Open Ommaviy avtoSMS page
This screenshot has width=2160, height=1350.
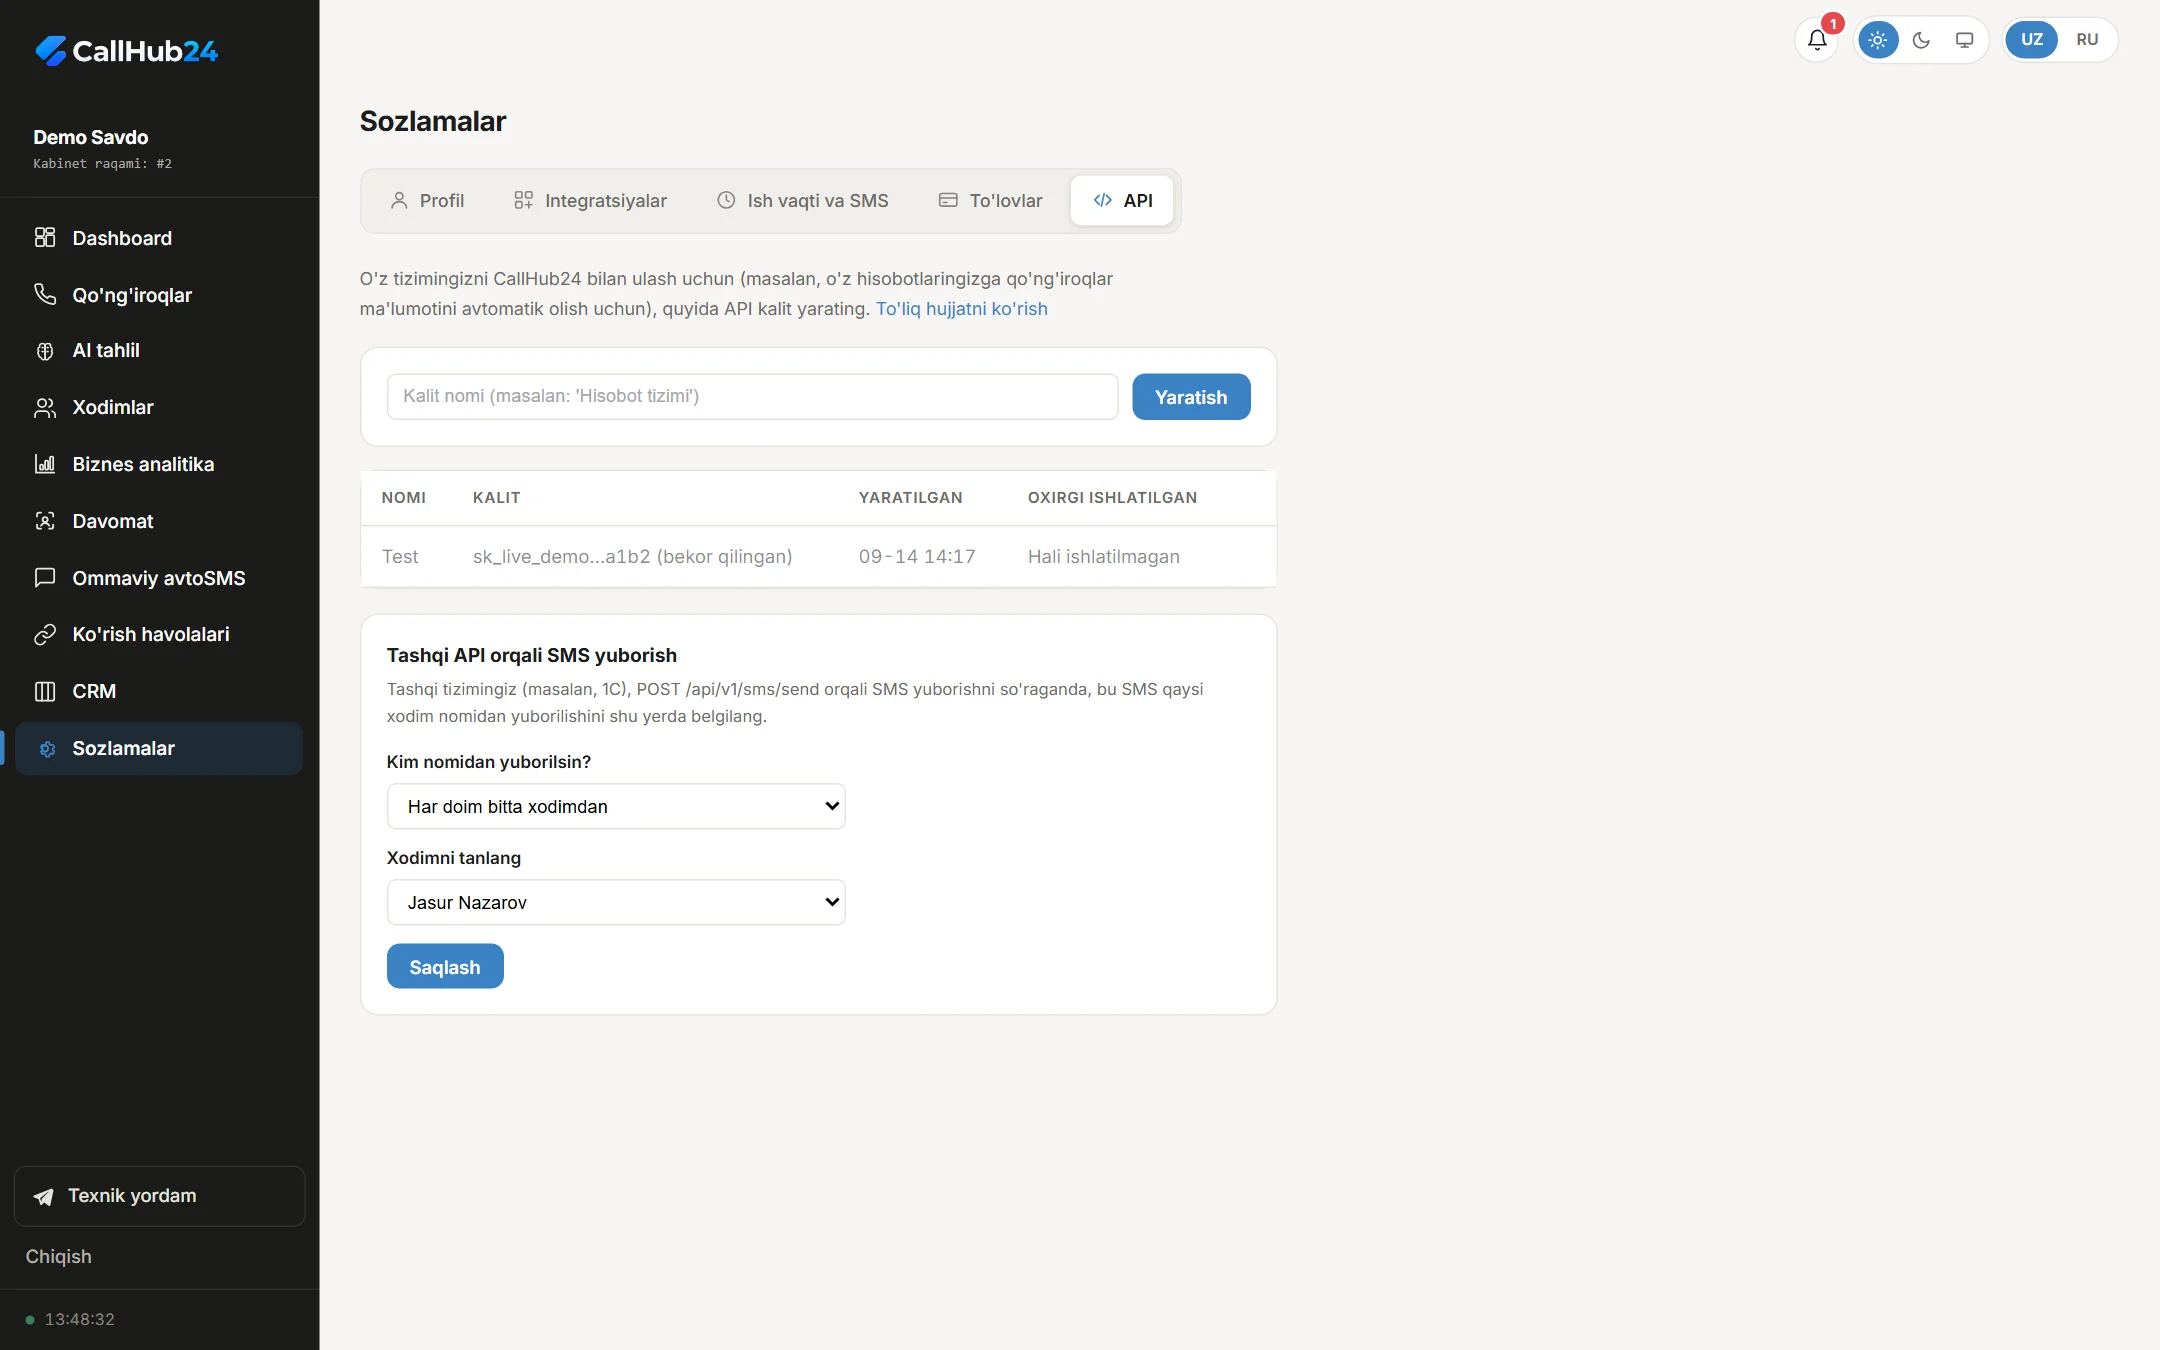pos(159,578)
